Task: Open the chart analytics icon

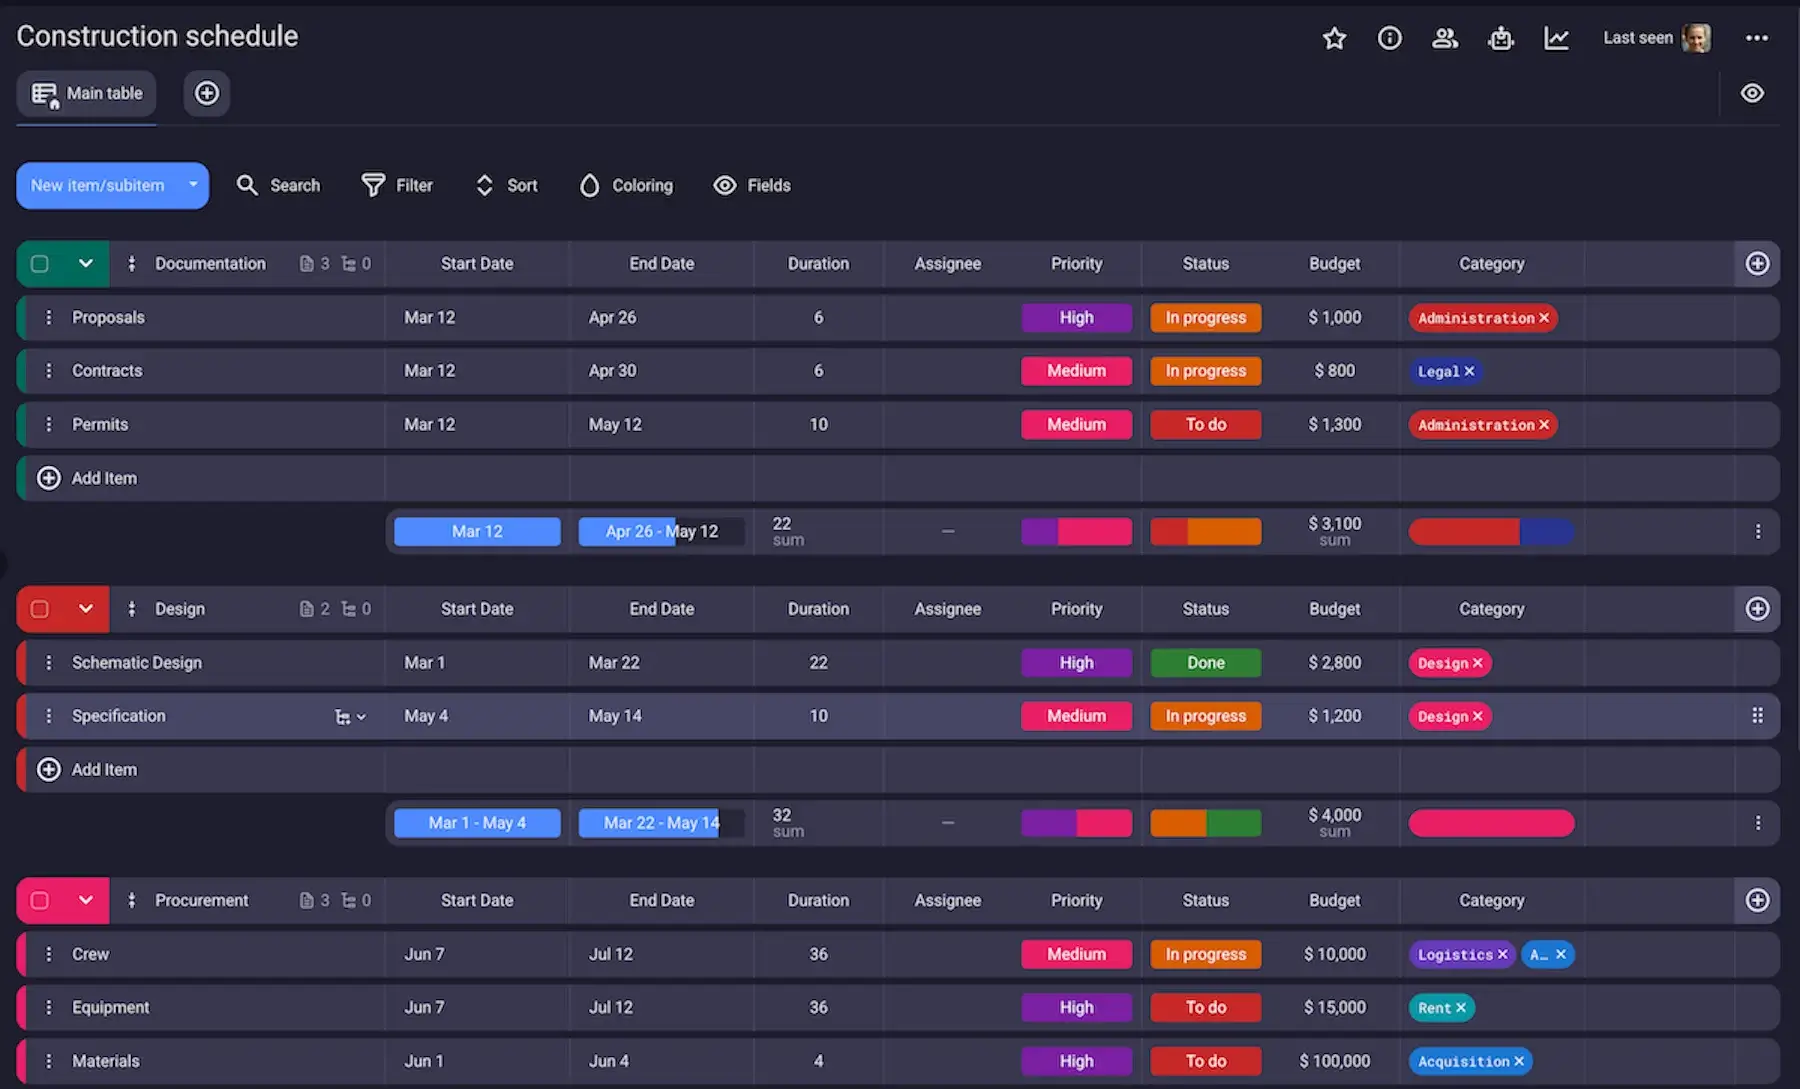Action: click(1557, 38)
